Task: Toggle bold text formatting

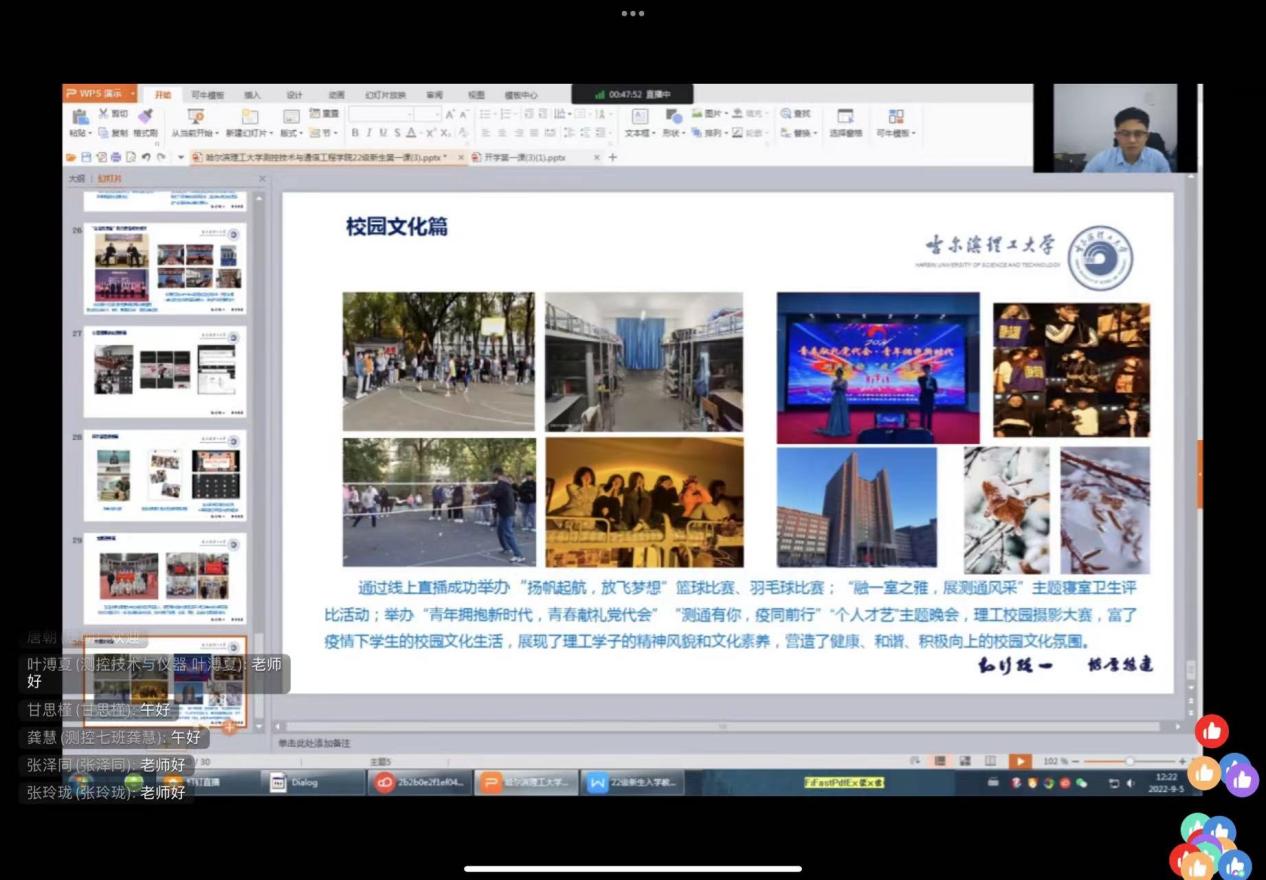Action: (355, 133)
